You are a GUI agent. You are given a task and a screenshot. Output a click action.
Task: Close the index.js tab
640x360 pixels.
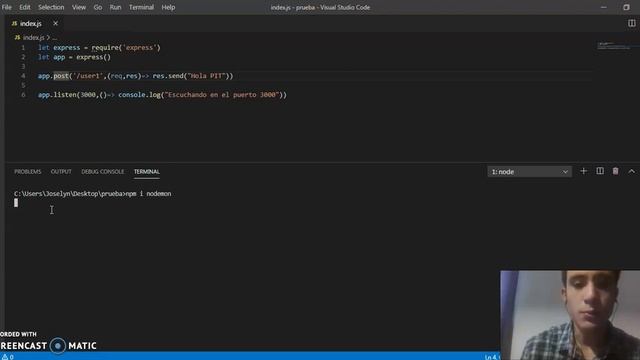pos(56,23)
